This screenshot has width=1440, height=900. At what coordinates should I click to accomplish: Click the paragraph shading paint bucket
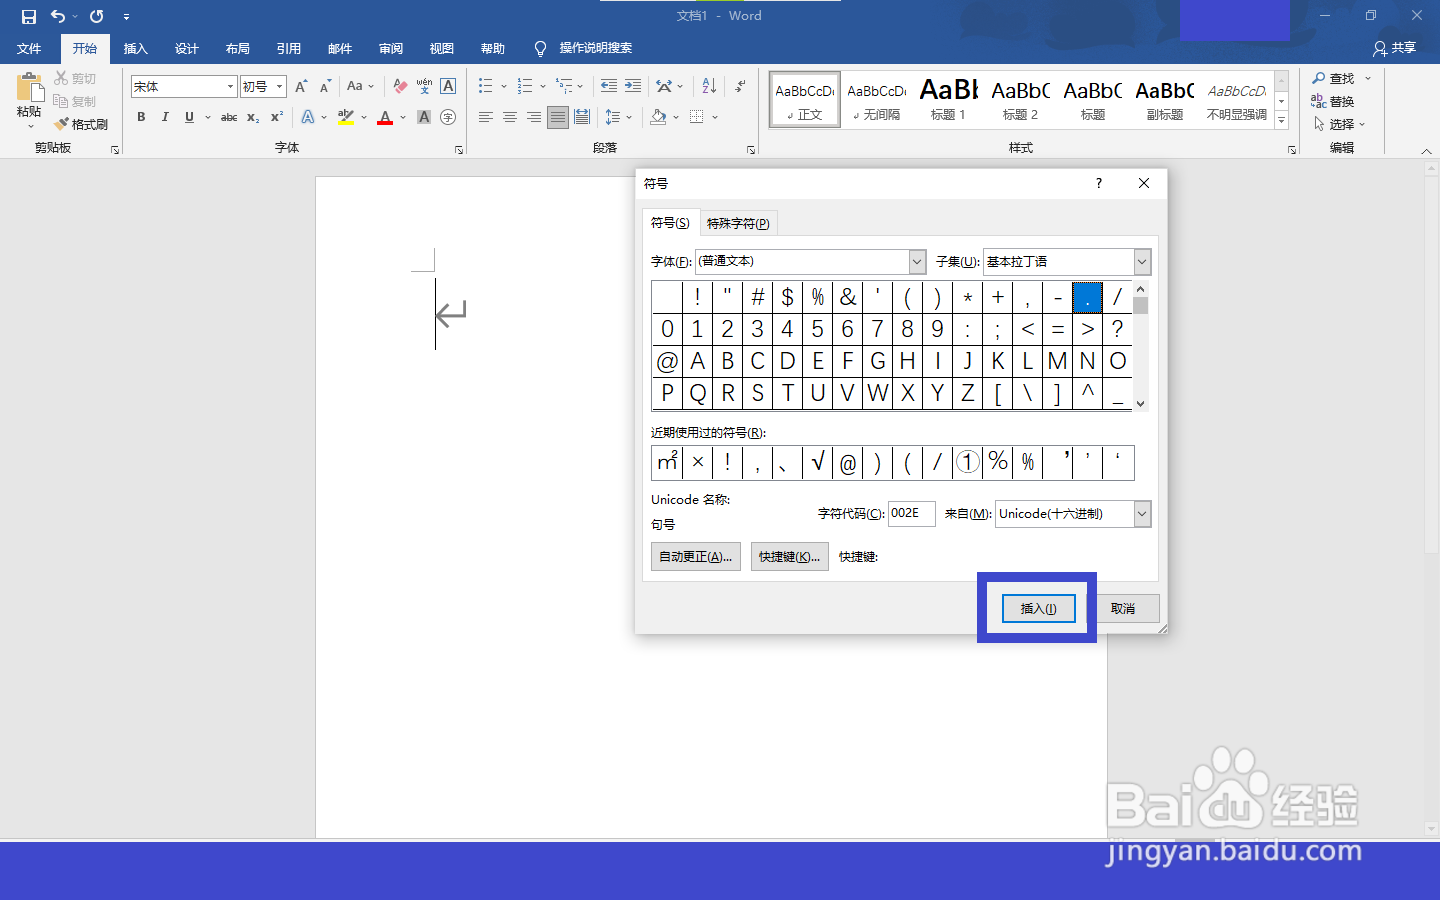pyautogui.click(x=658, y=117)
